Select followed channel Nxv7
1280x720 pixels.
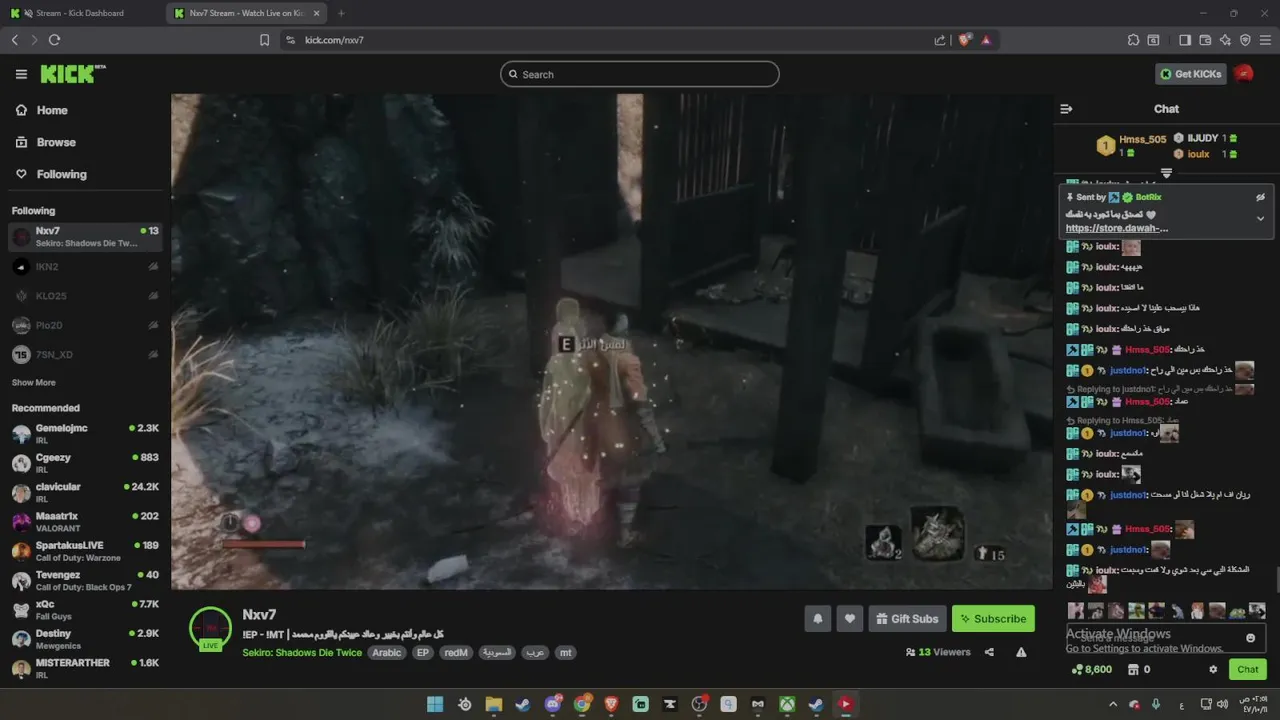[x=85, y=237]
